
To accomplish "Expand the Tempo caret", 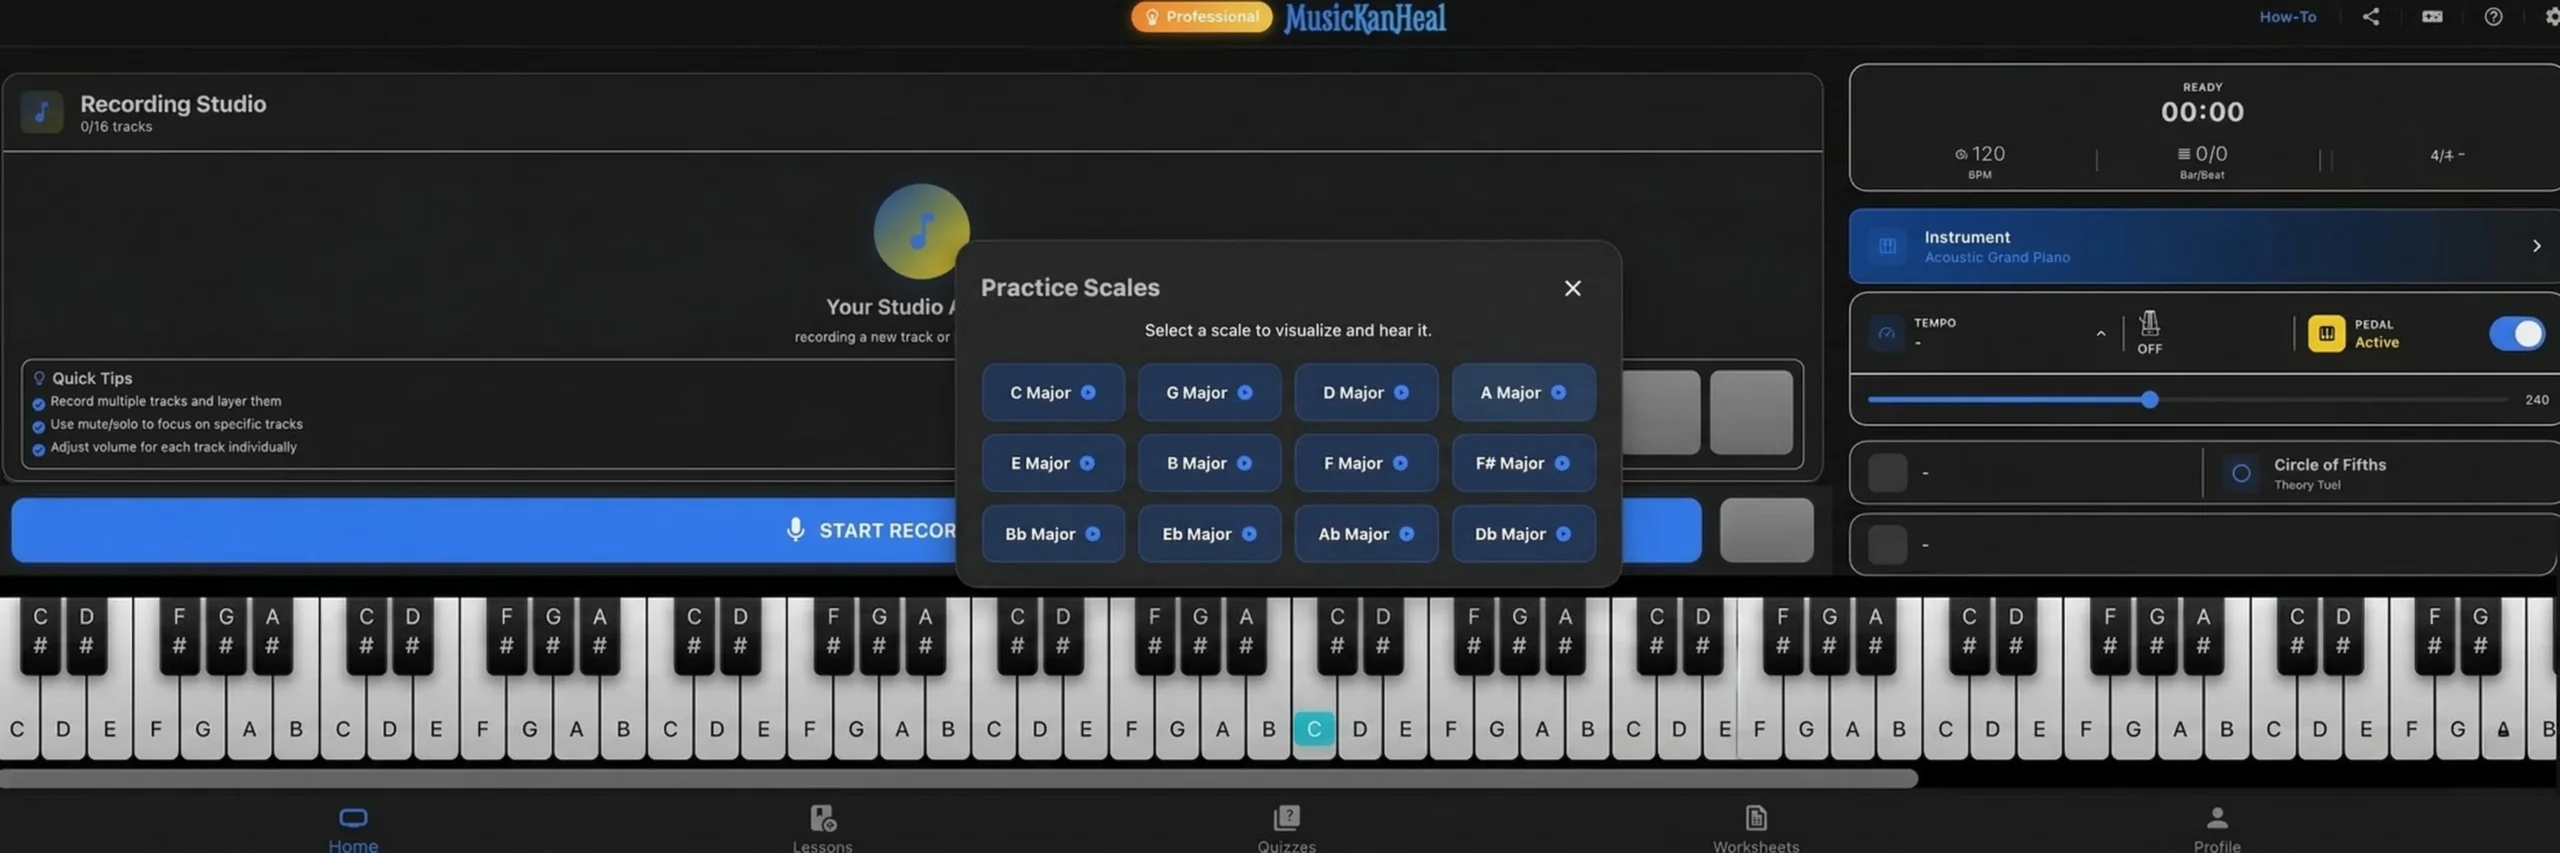I will pyautogui.click(x=2100, y=334).
